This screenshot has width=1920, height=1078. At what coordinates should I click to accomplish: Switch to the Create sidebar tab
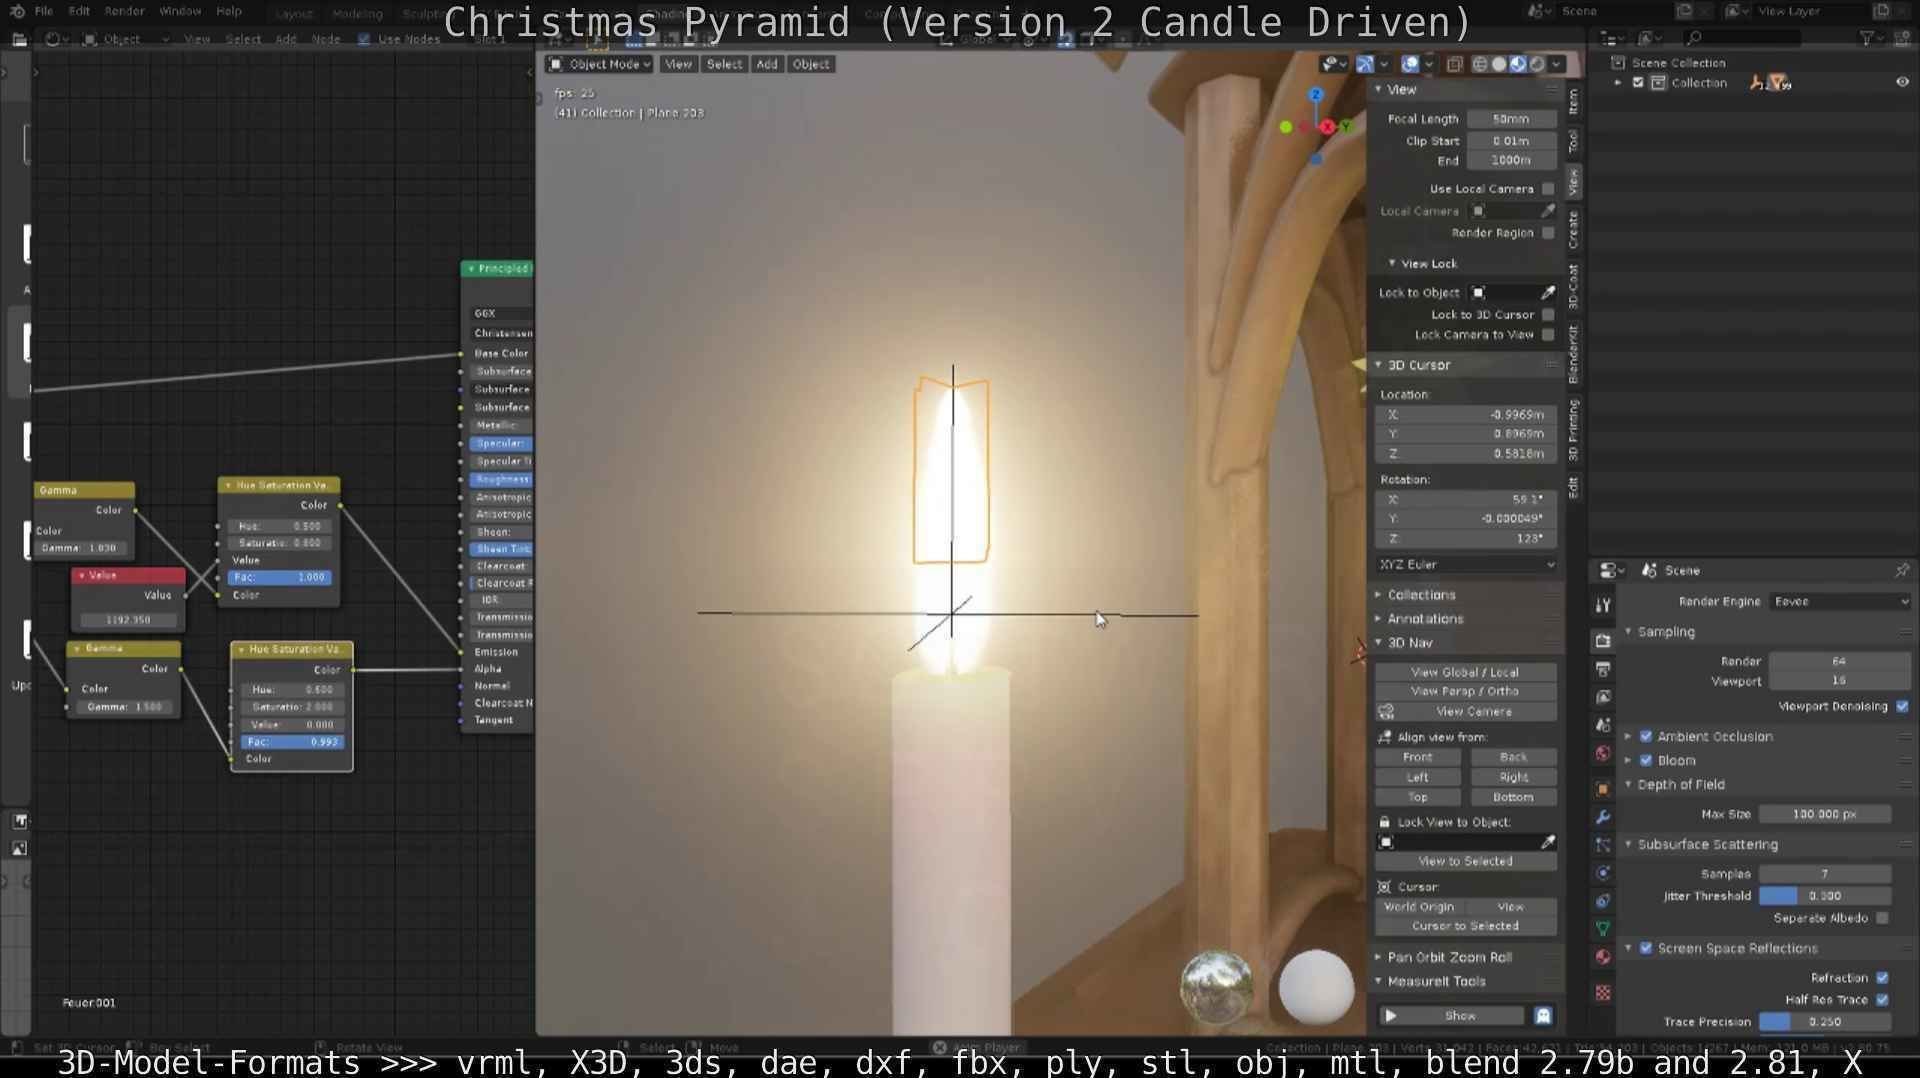coord(1573,230)
